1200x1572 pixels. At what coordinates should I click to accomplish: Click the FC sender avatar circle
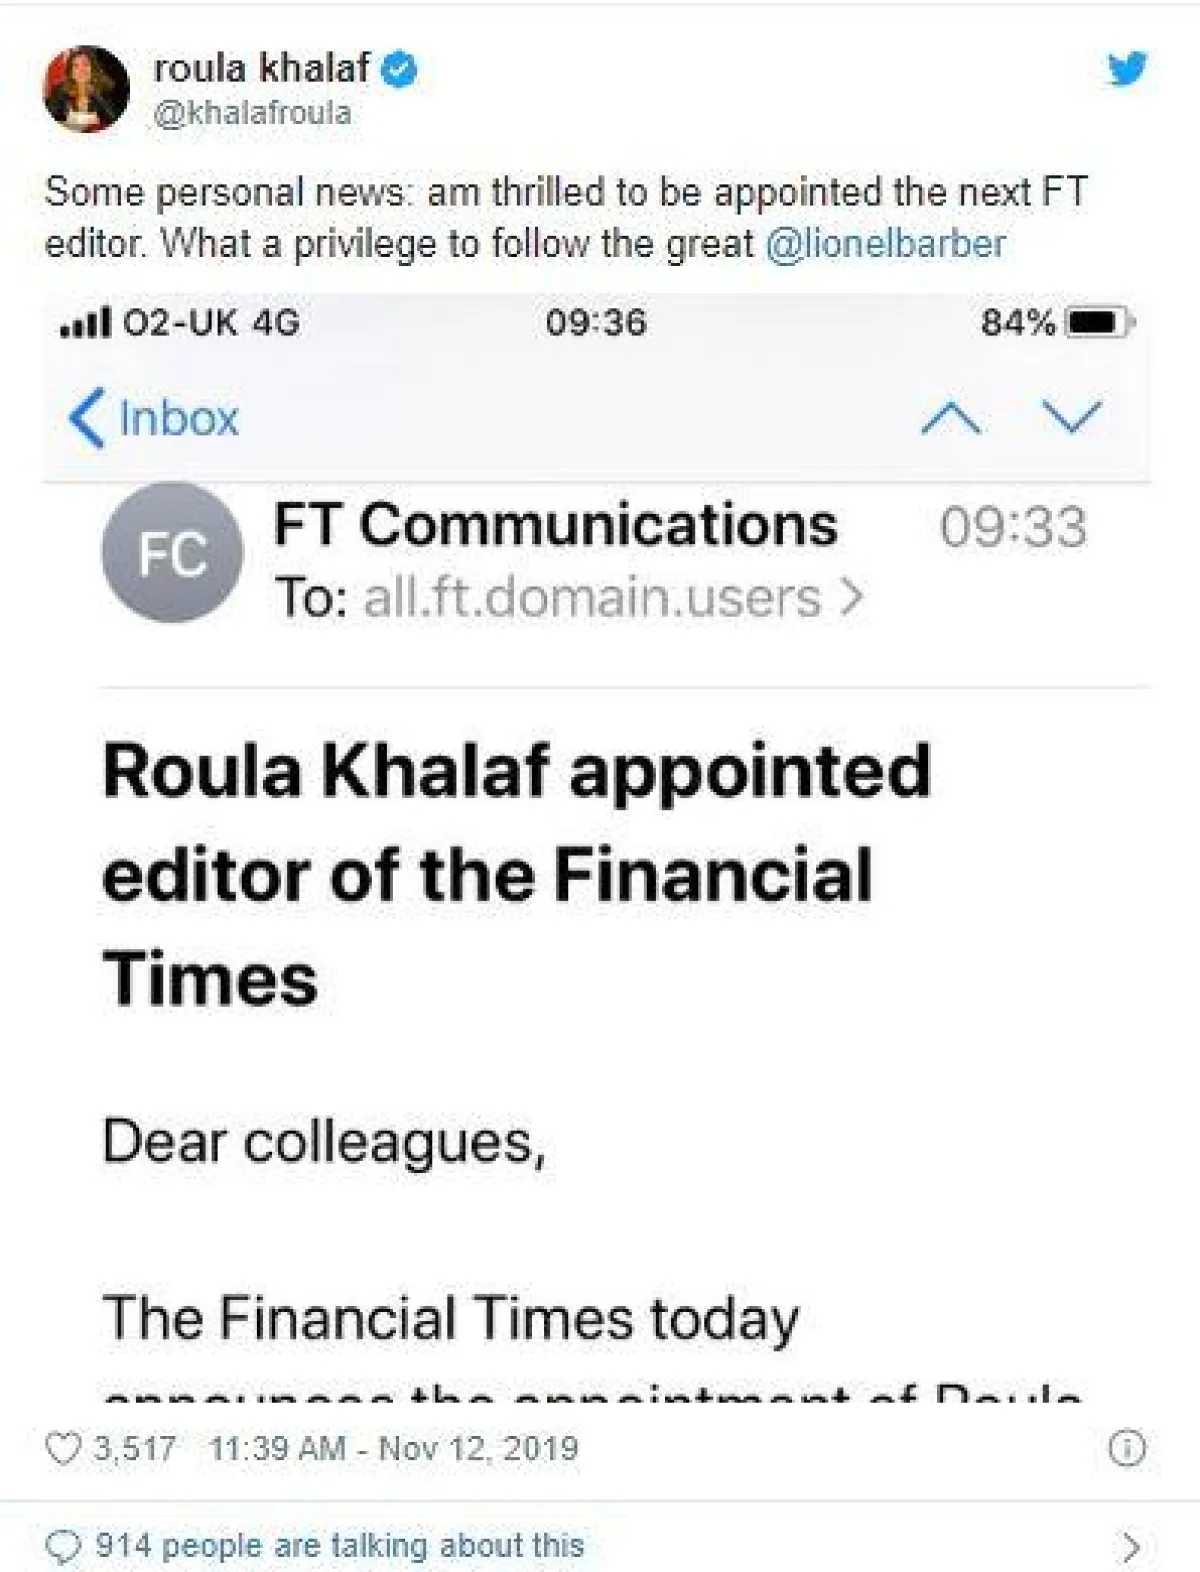pyautogui.click(x=172, y=553)
